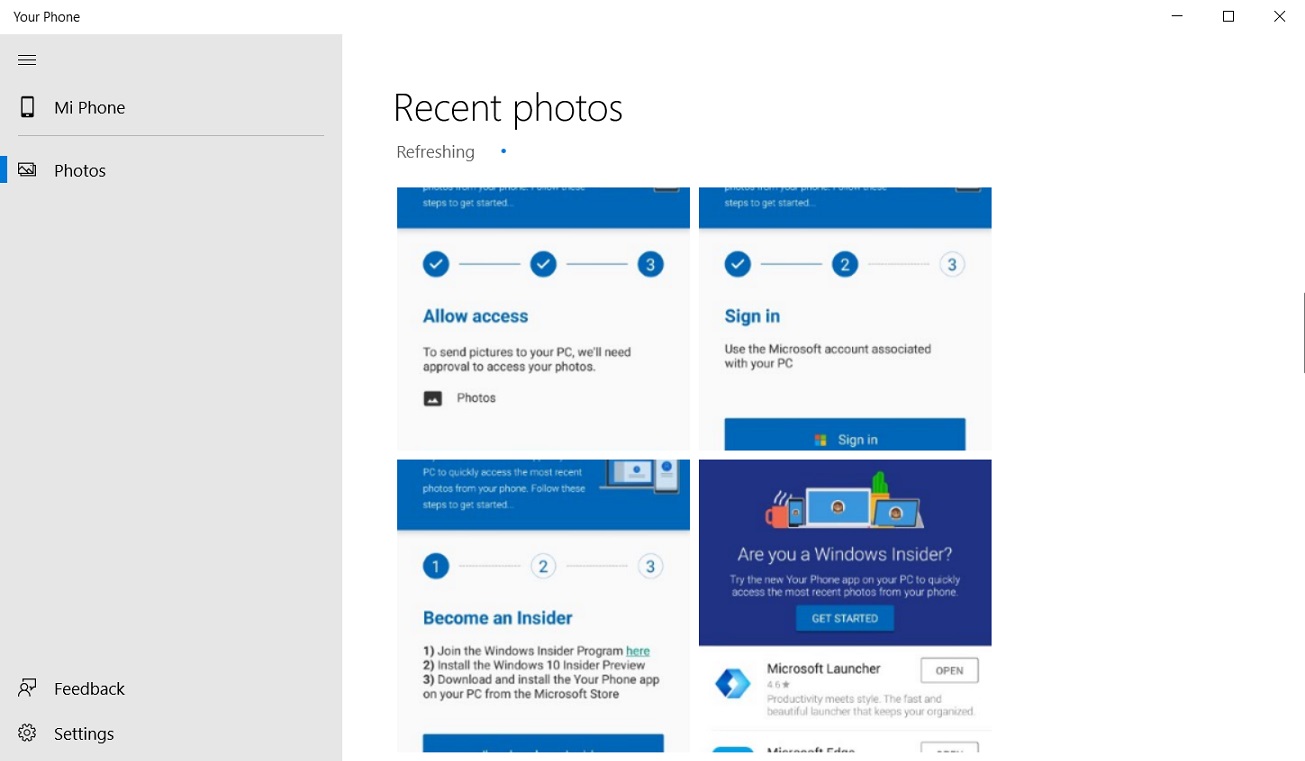Click the Photos picture icon in sidebar
This screenshot has height=761, width=1305.
point(27,170)
